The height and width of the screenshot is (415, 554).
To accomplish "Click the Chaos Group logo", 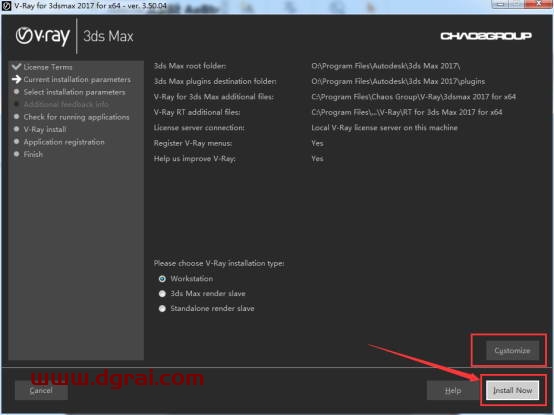I will [x=486, y=36].
